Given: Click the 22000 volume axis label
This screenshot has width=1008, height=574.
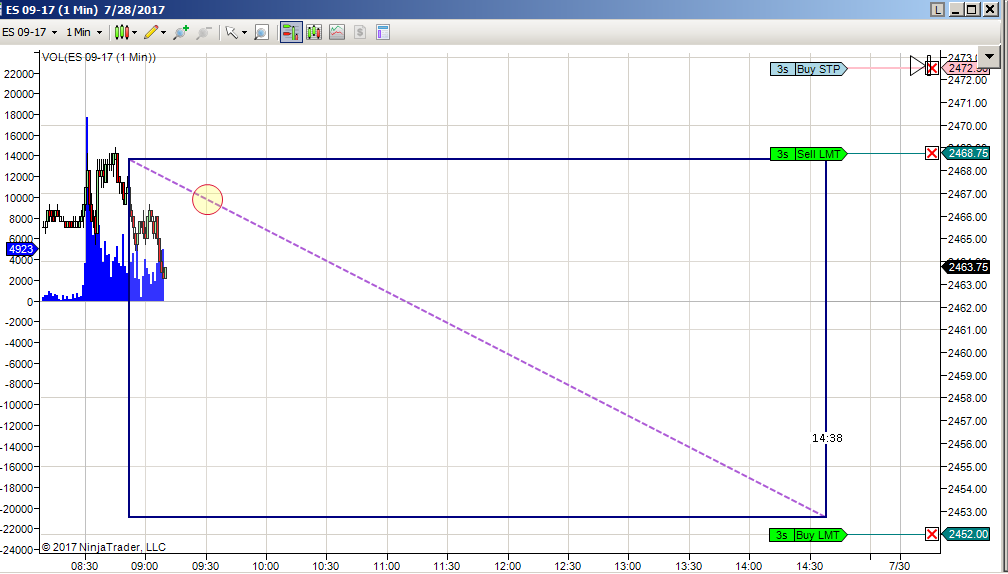Looking at the screenshot, I should coord(19,74).
